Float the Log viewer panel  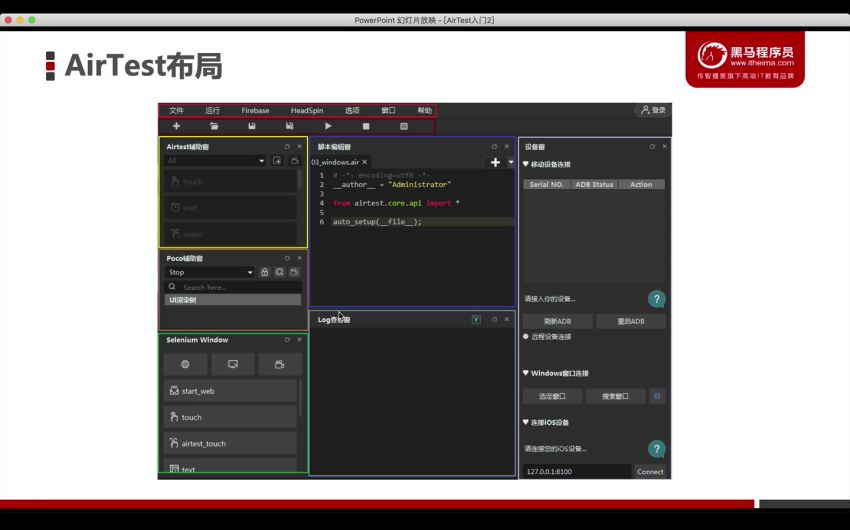pyautogui.click(x=494, y=319)
